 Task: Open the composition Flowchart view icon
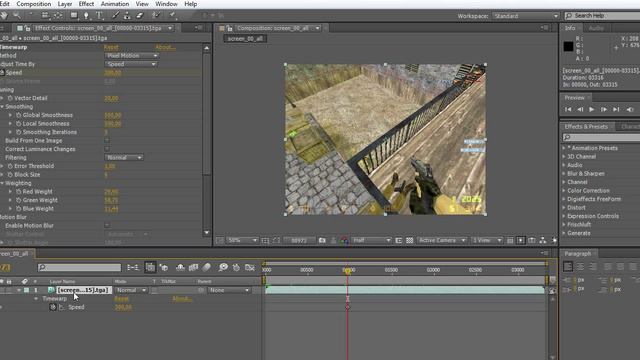[542, 240]
